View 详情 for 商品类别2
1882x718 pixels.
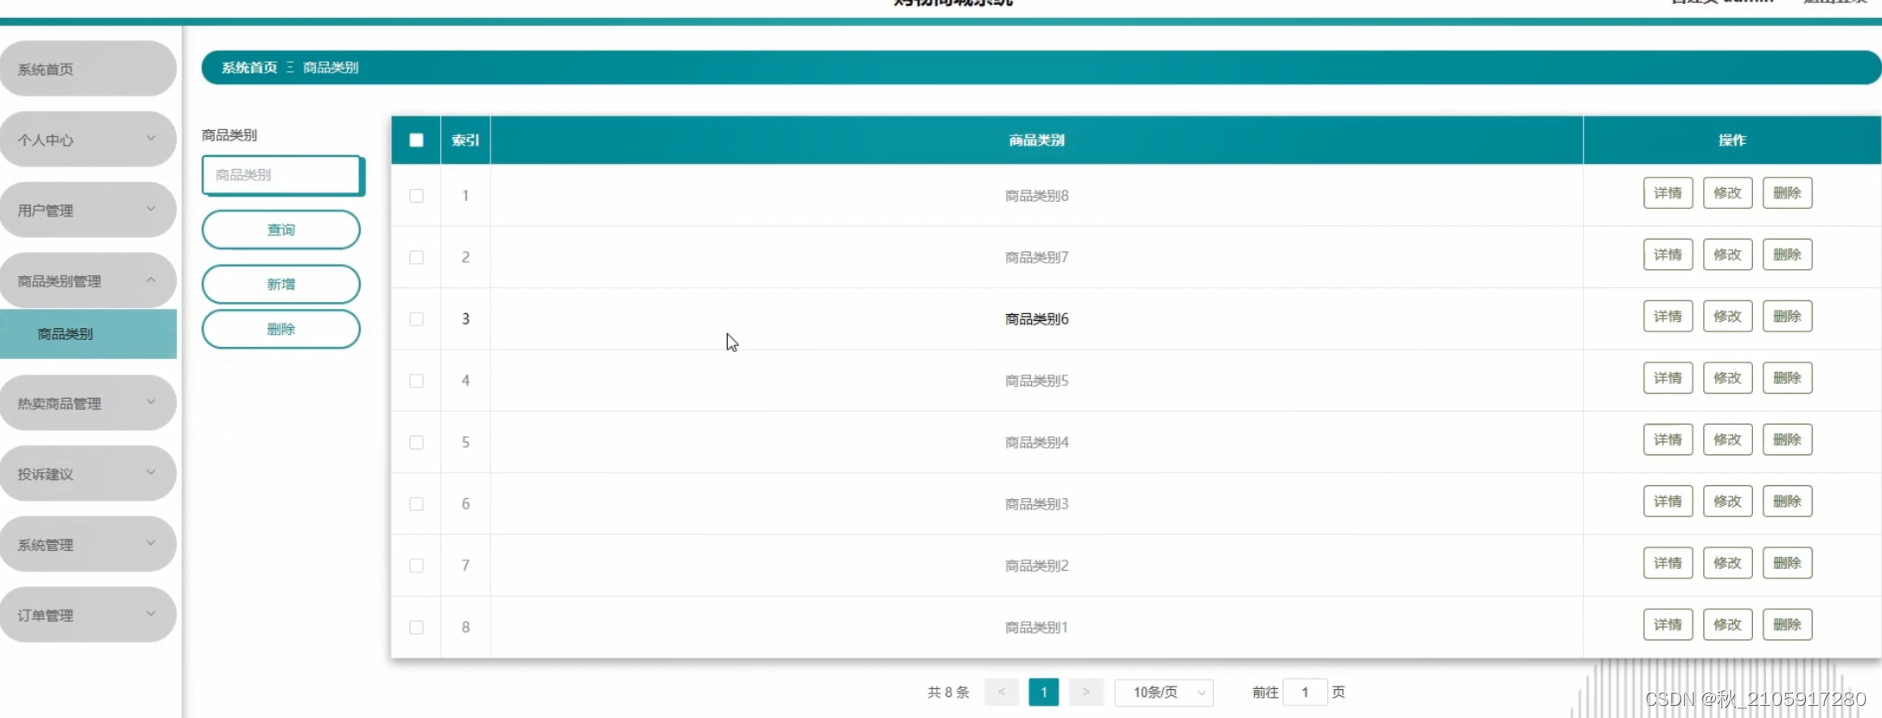click(x=1668, y=563)
